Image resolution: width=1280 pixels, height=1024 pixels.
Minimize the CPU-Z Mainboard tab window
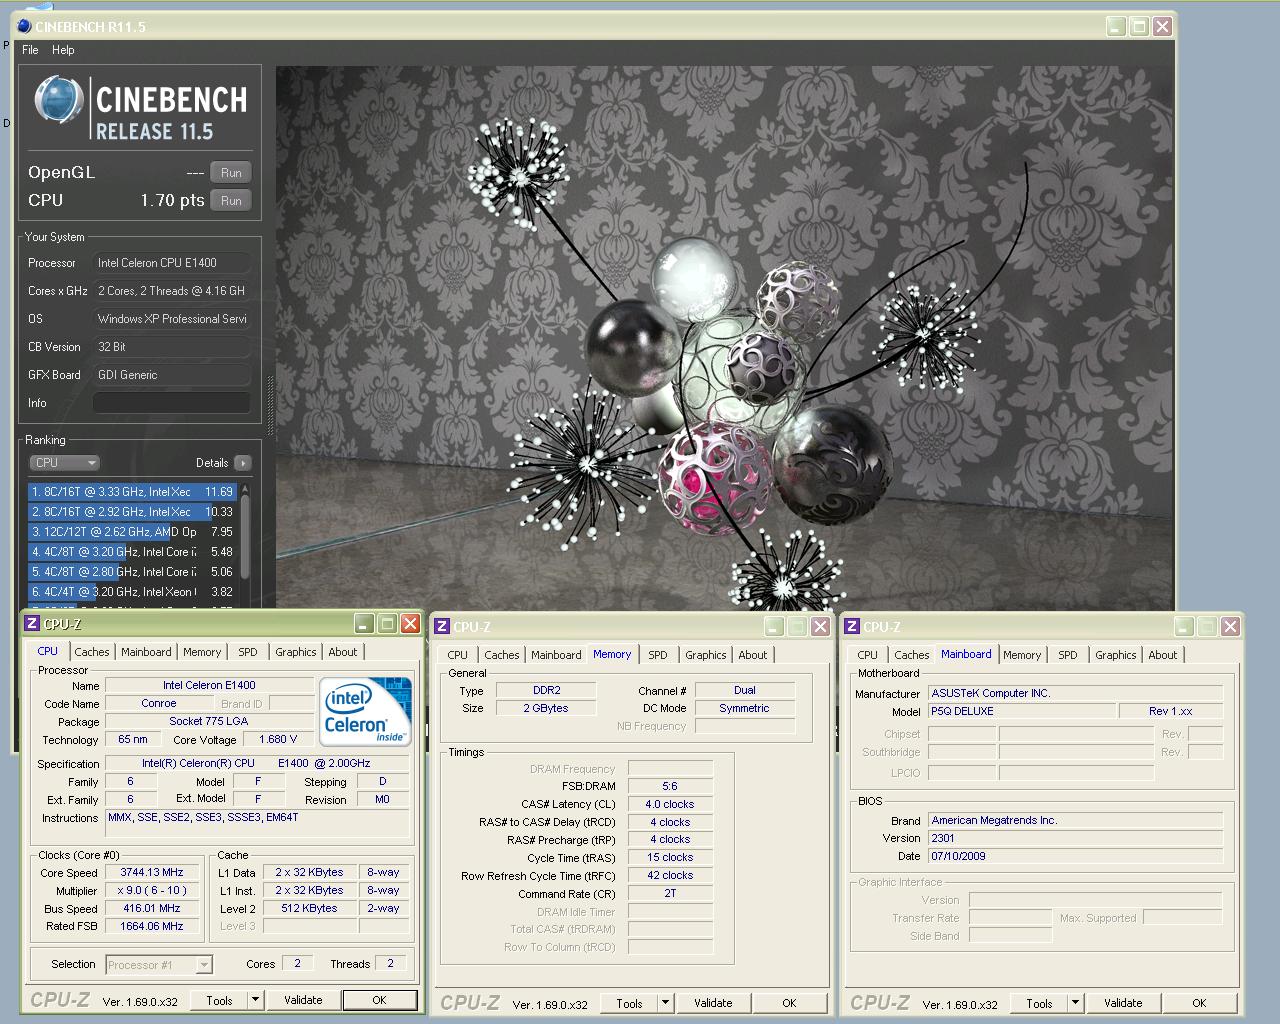pyautogui.click(x=1185, y=627)
